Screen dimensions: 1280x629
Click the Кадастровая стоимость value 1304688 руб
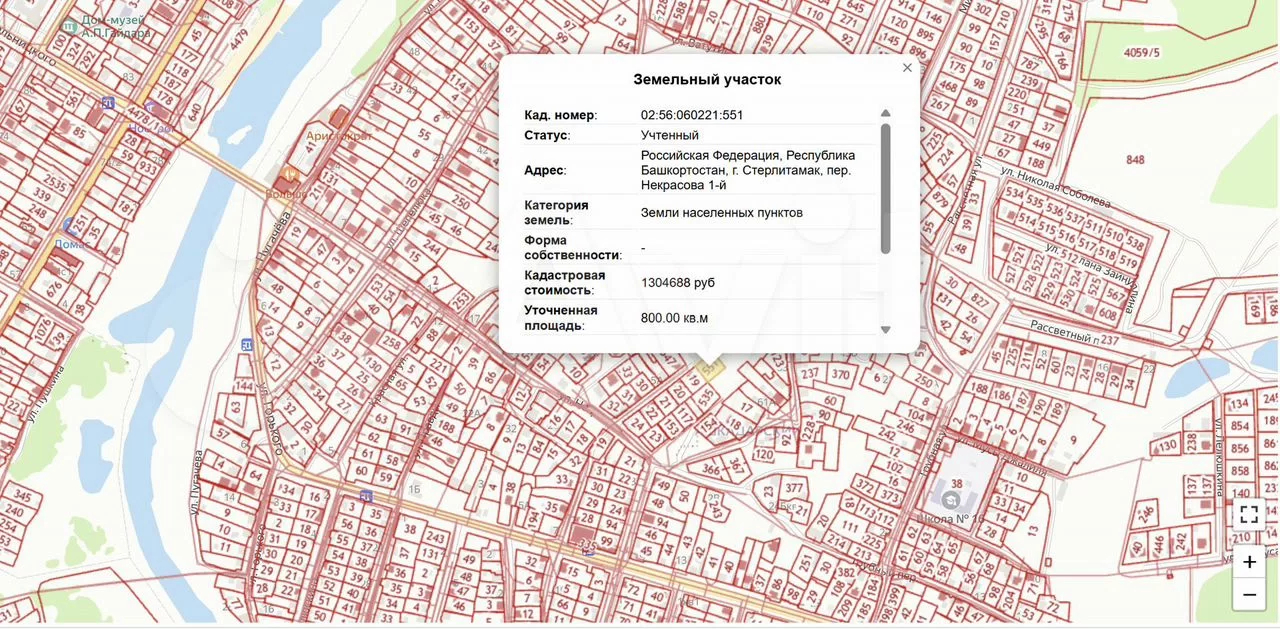coord(678,283)
